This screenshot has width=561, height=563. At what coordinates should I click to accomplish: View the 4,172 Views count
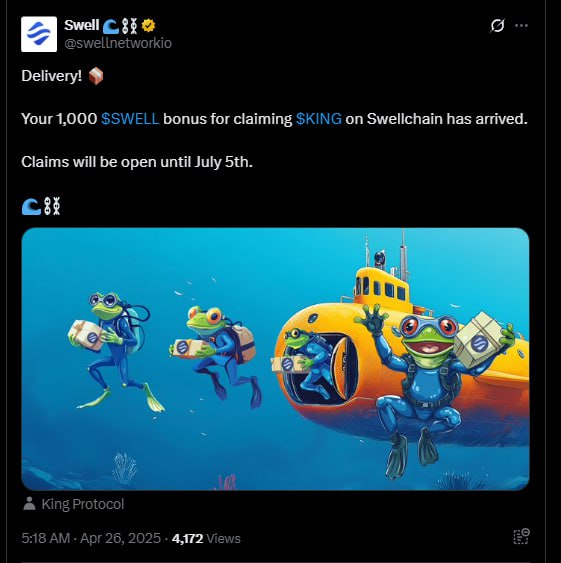(x=206, y=538)
